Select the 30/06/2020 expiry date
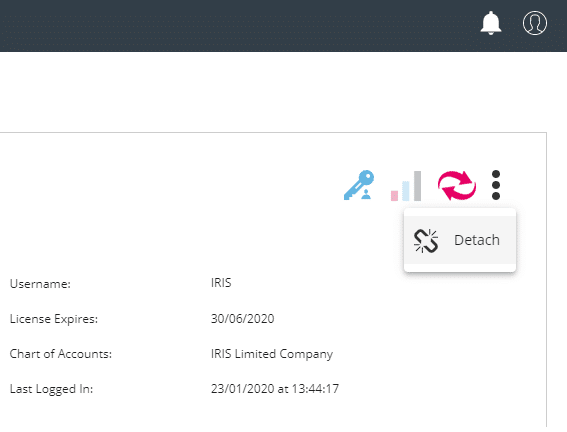 [242, 318]
